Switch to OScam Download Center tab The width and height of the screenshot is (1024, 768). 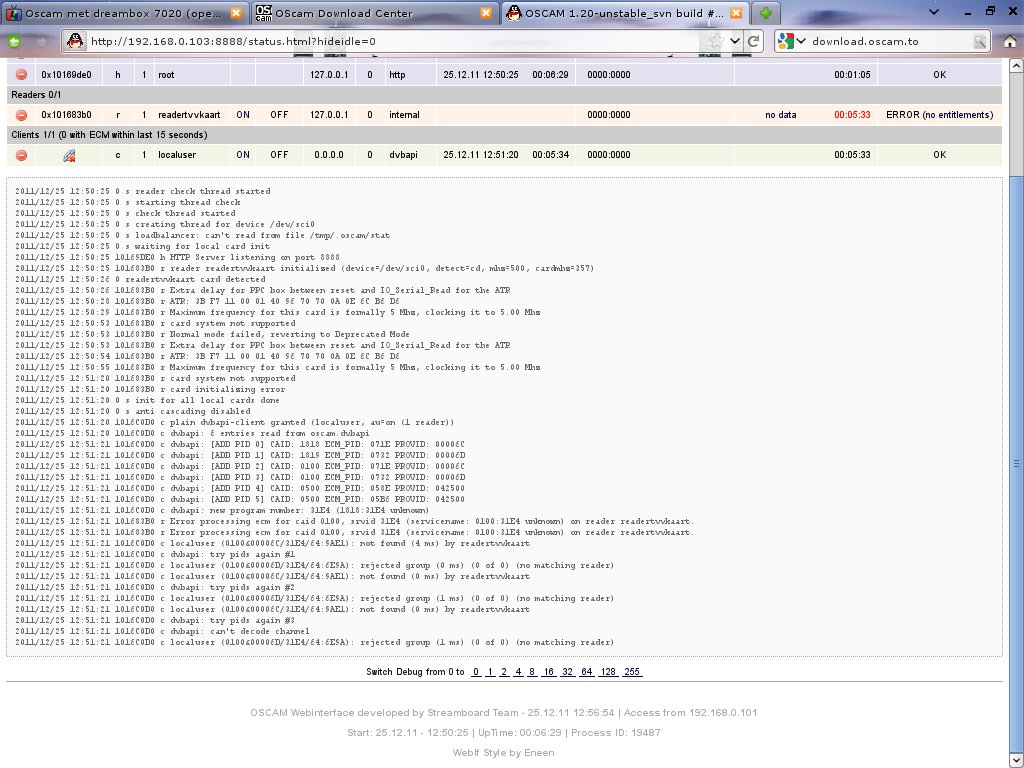coord(365,13)
